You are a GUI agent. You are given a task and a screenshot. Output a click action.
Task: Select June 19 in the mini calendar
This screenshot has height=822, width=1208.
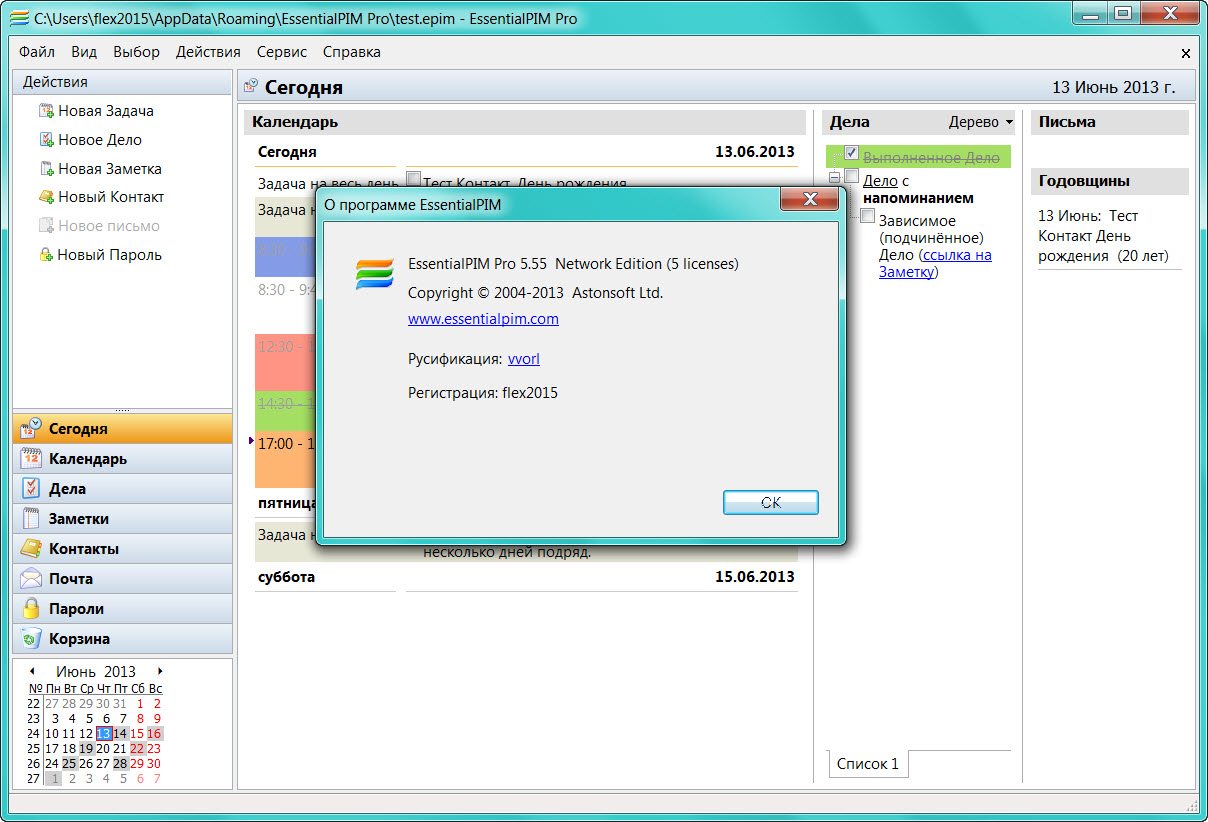pyautogui.click(x=86, y=748)
